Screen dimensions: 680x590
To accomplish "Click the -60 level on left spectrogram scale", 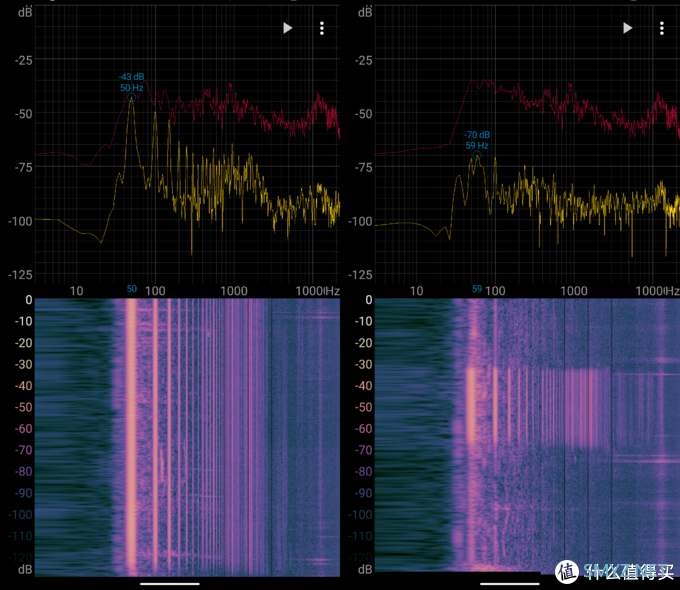I will (19, 429).
